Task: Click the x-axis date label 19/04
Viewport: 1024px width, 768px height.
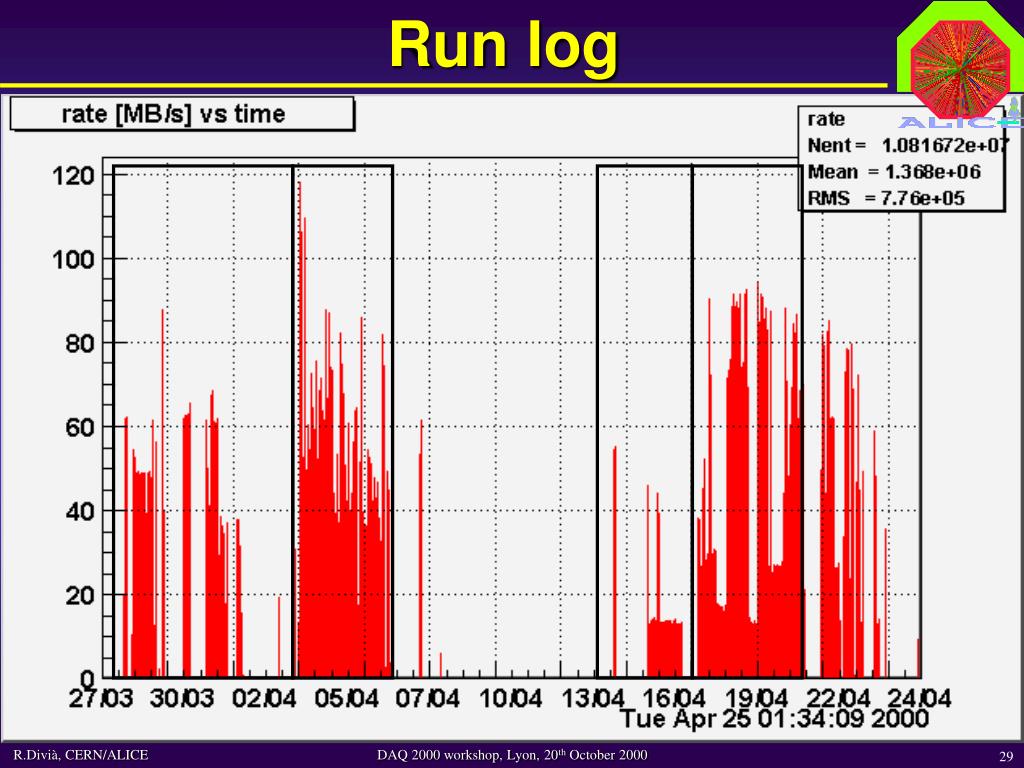Action: pos(757,698)
